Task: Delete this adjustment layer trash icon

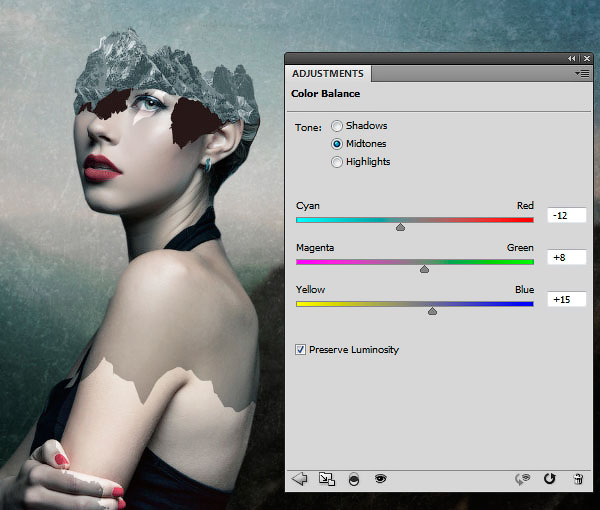Action: click(578, 479)
